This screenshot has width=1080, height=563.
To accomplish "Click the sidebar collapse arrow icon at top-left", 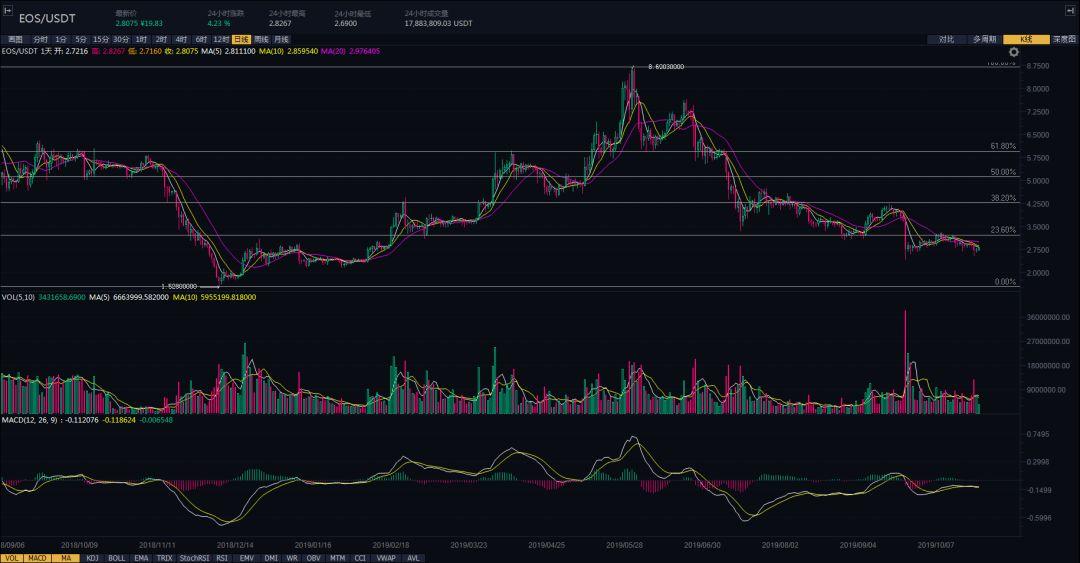I will coord(8,10).
